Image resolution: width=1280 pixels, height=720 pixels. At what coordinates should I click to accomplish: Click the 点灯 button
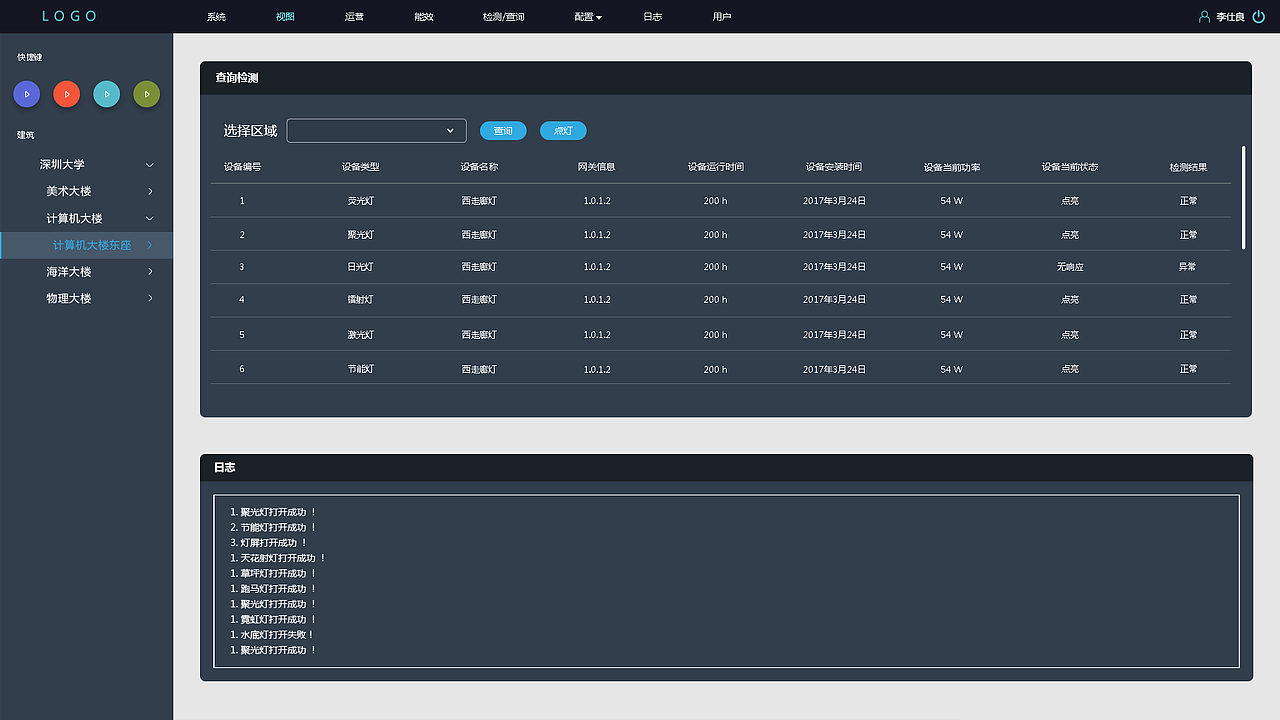click(x=563, y=131)
